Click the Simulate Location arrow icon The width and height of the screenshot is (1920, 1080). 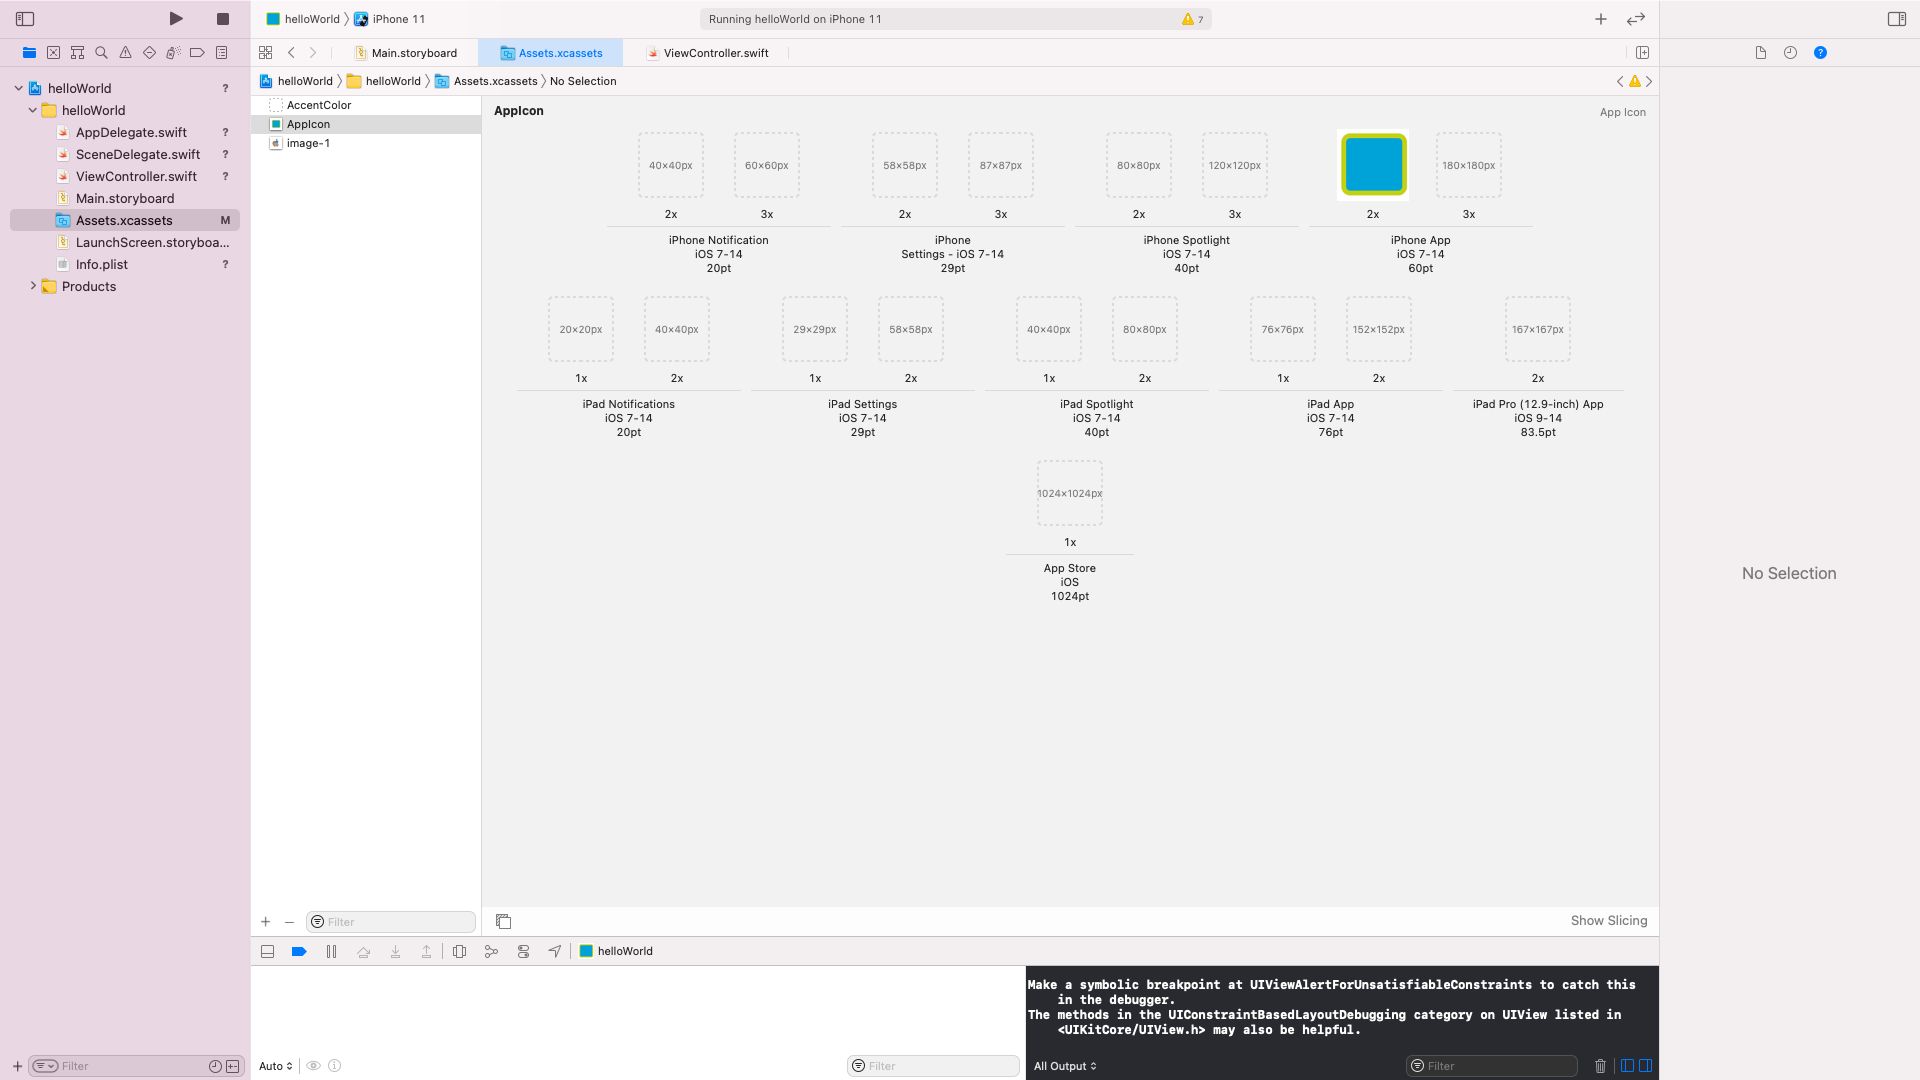(x=555, y=951)
